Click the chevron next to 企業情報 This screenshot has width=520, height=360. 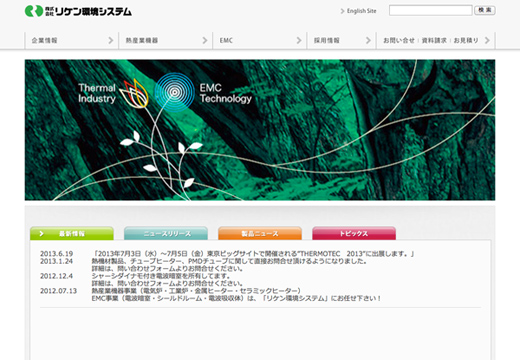point(111,40)
